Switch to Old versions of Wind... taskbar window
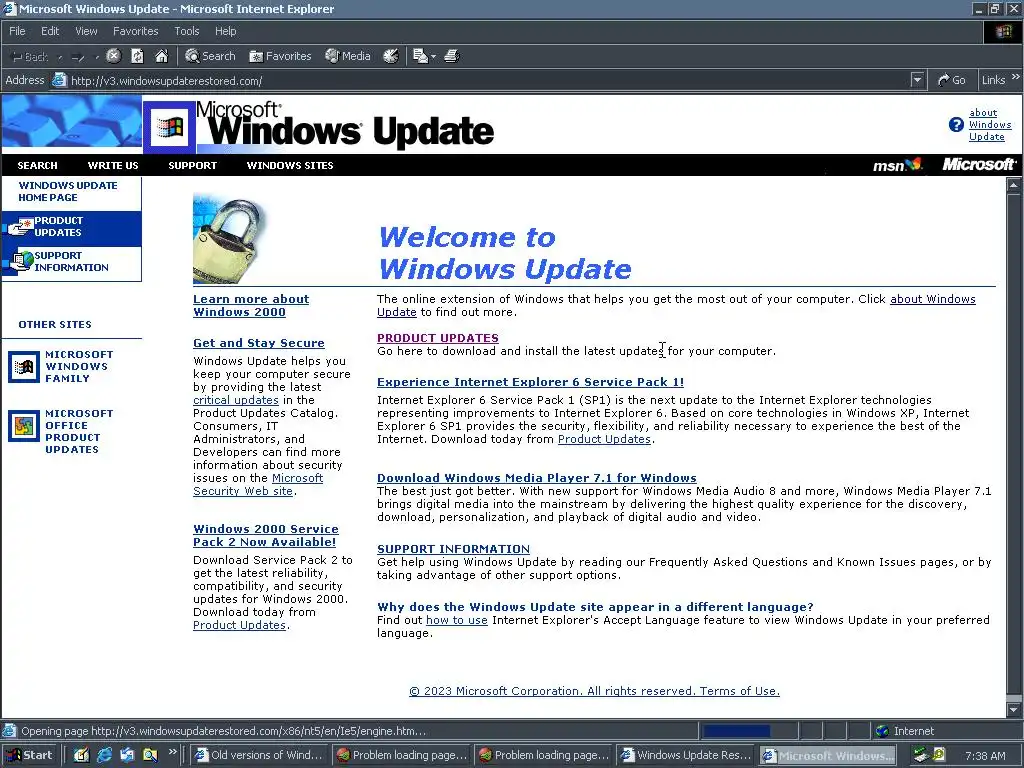 (x=259, y=755)
